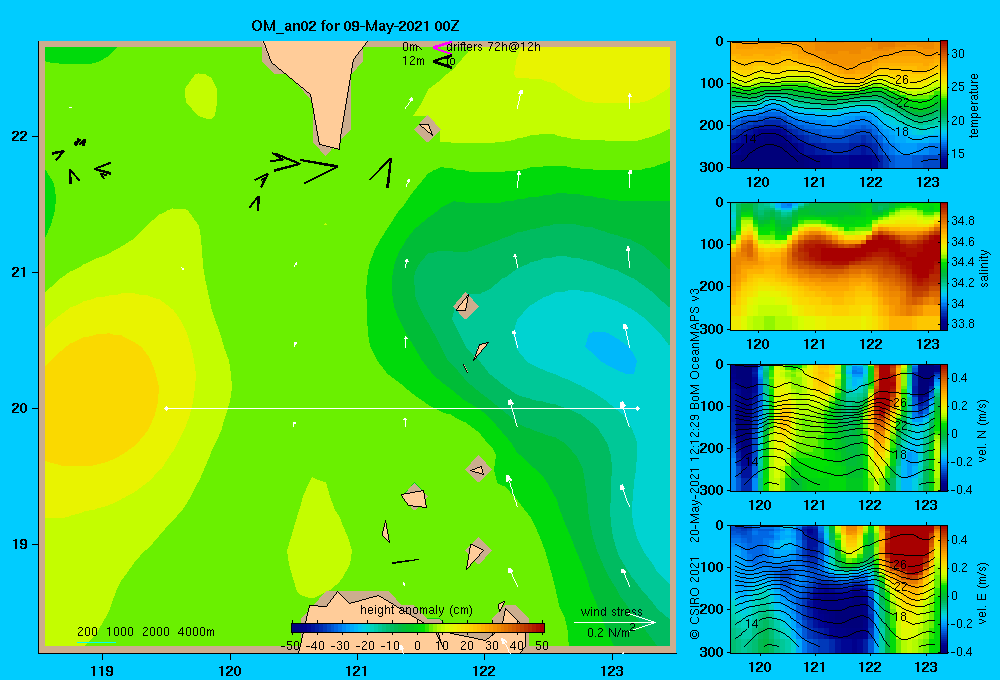This screenshot has width=1000, height=680.
Task: Click the title 'OM_an02 for 09-May-2021 00Z'
Action: point(355,26)
